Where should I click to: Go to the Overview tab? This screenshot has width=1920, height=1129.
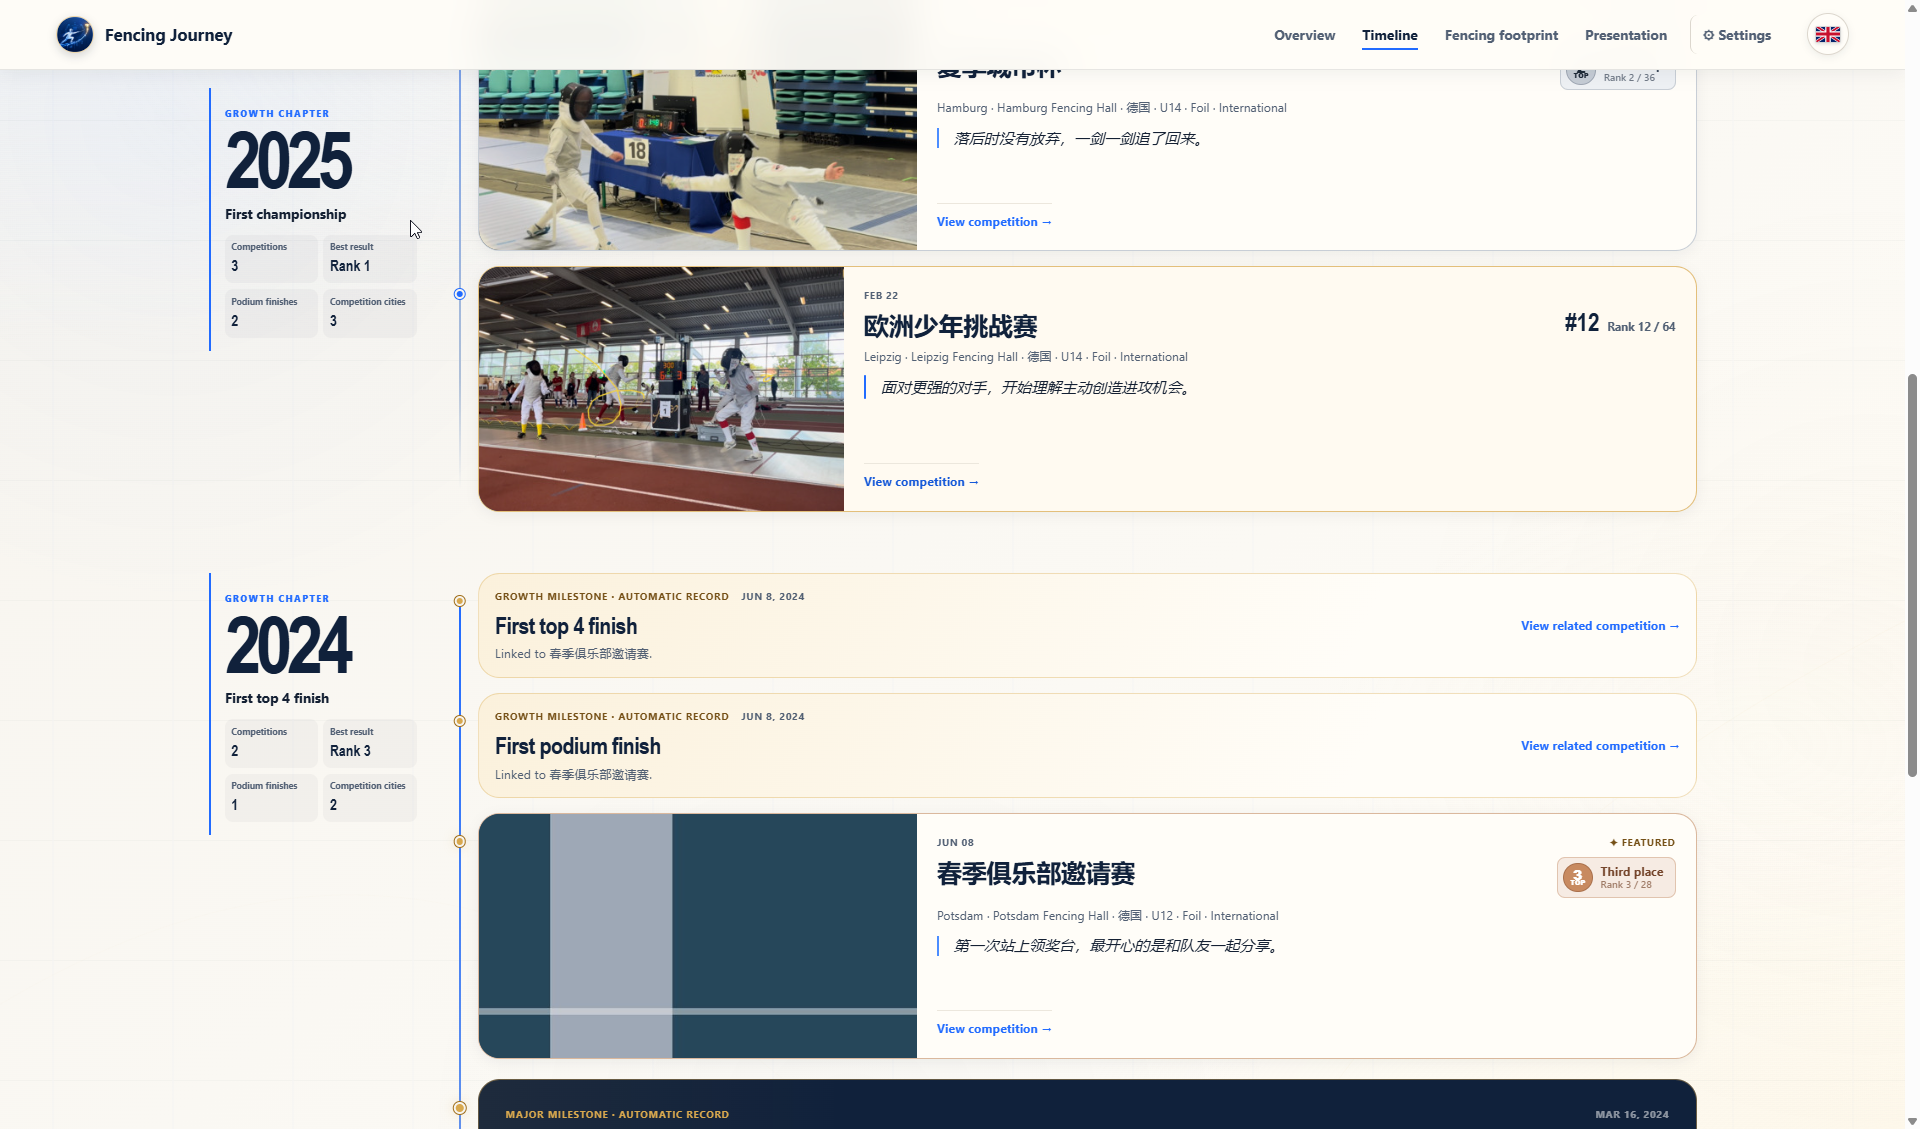click(1304, 35)
